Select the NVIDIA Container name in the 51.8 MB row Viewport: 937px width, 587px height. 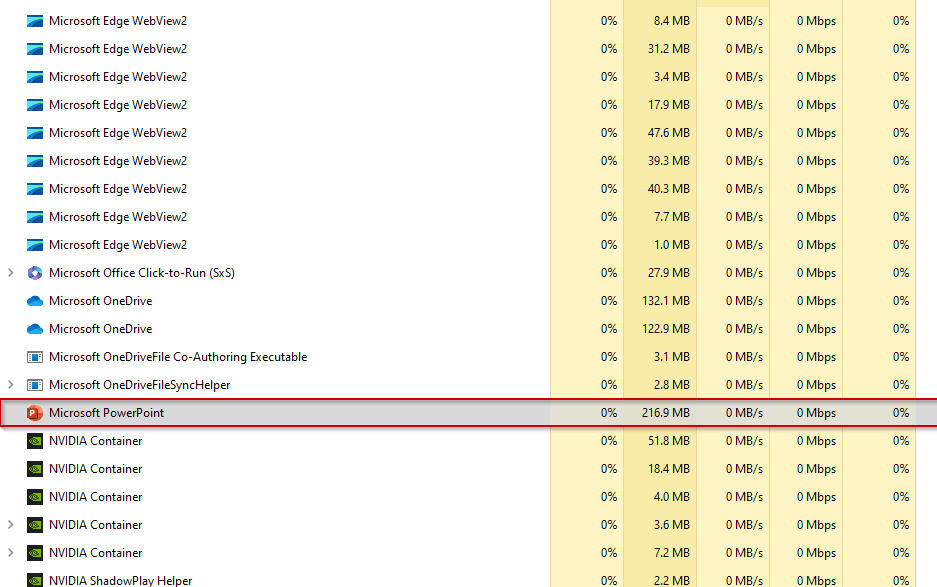(96, 441)
